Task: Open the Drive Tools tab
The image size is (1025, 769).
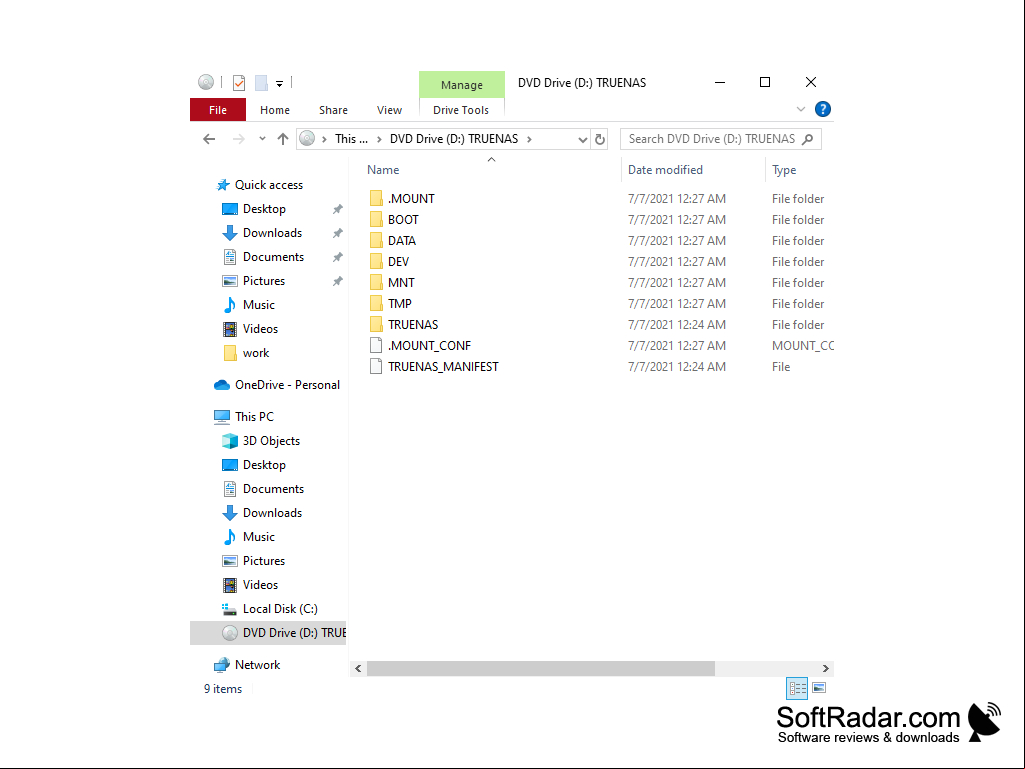Action: point(461,110)
